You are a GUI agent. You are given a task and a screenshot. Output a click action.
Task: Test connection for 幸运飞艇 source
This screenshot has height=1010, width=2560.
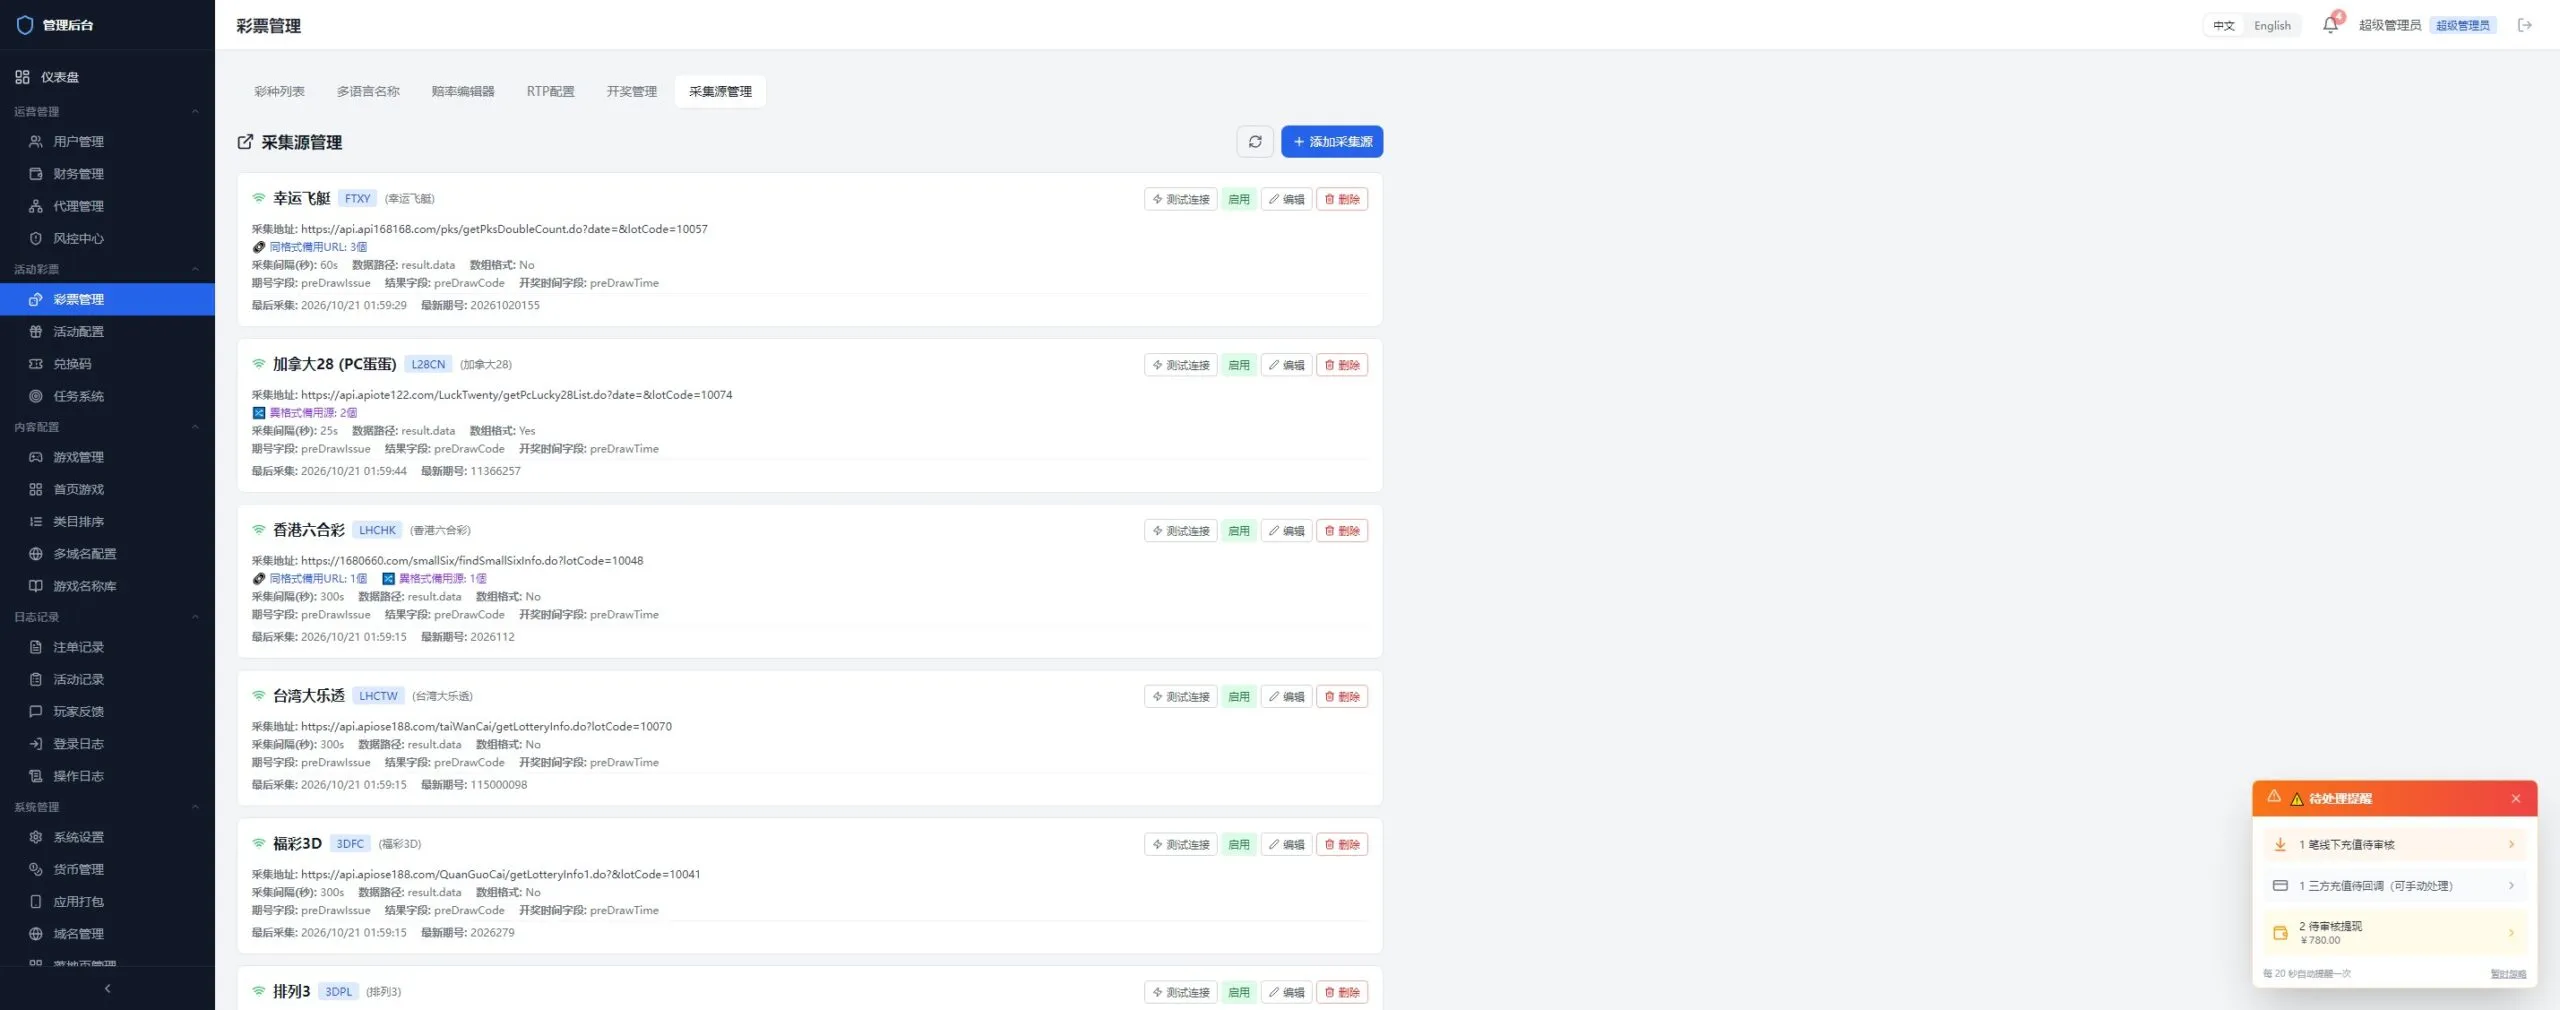(1180, 199)
